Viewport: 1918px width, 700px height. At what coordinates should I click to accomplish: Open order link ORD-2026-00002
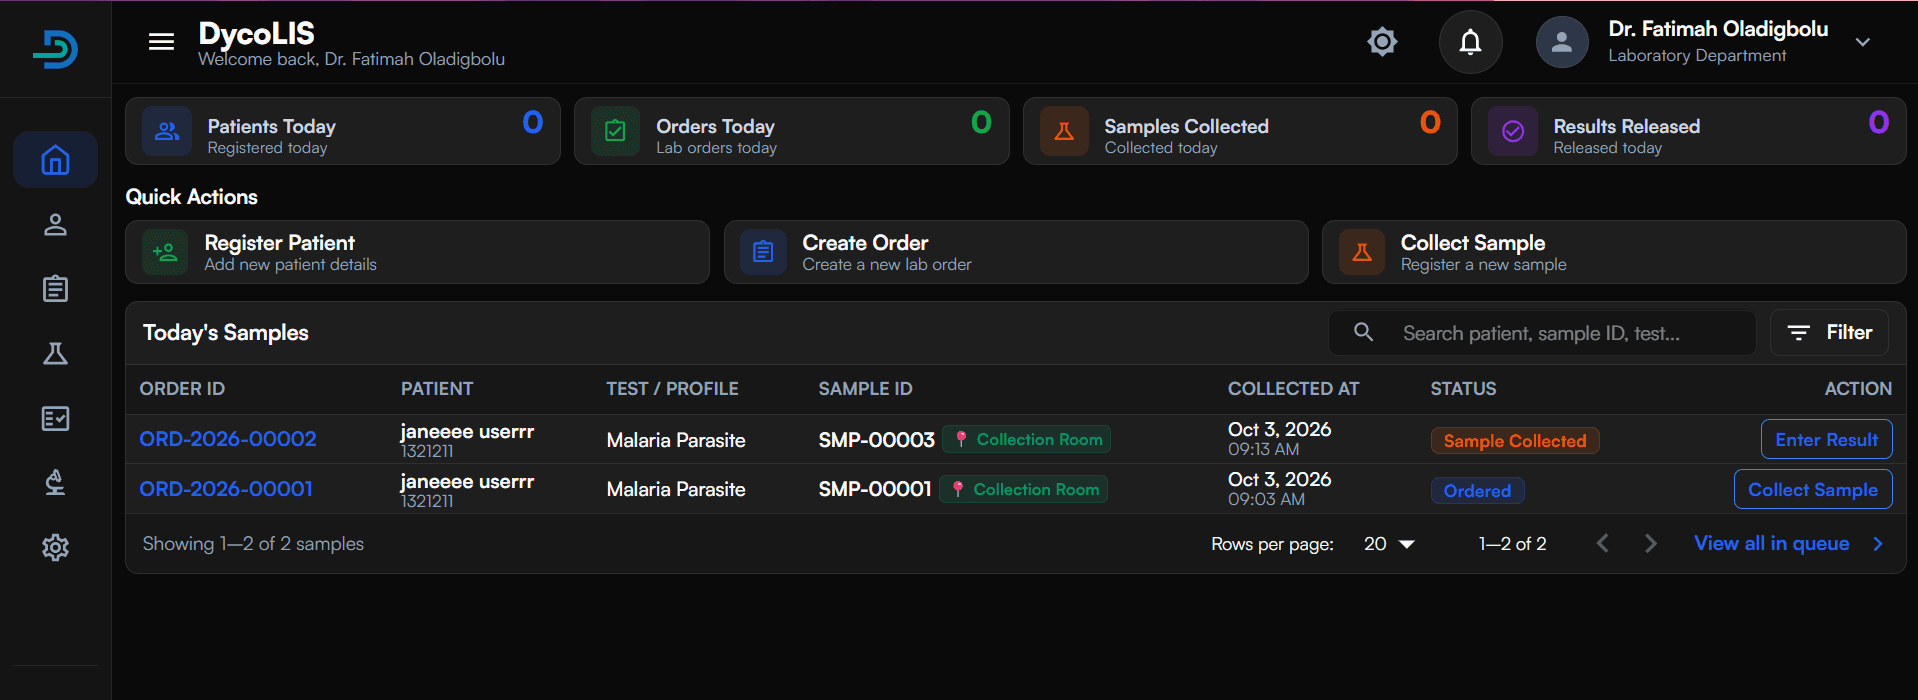pos(228,439)
